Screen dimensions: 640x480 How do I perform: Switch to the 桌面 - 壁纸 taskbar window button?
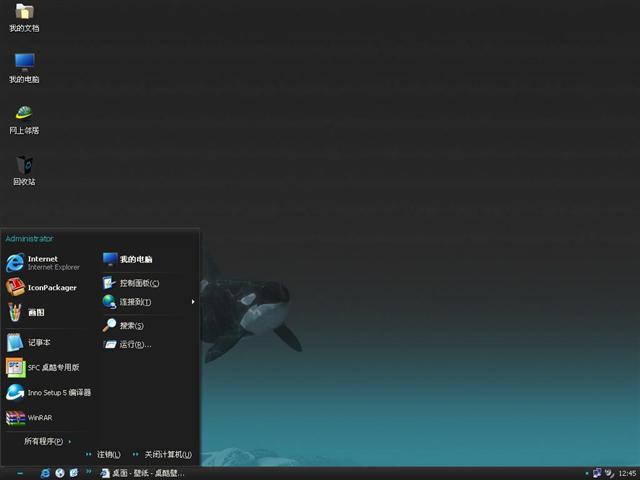(143, 473)
